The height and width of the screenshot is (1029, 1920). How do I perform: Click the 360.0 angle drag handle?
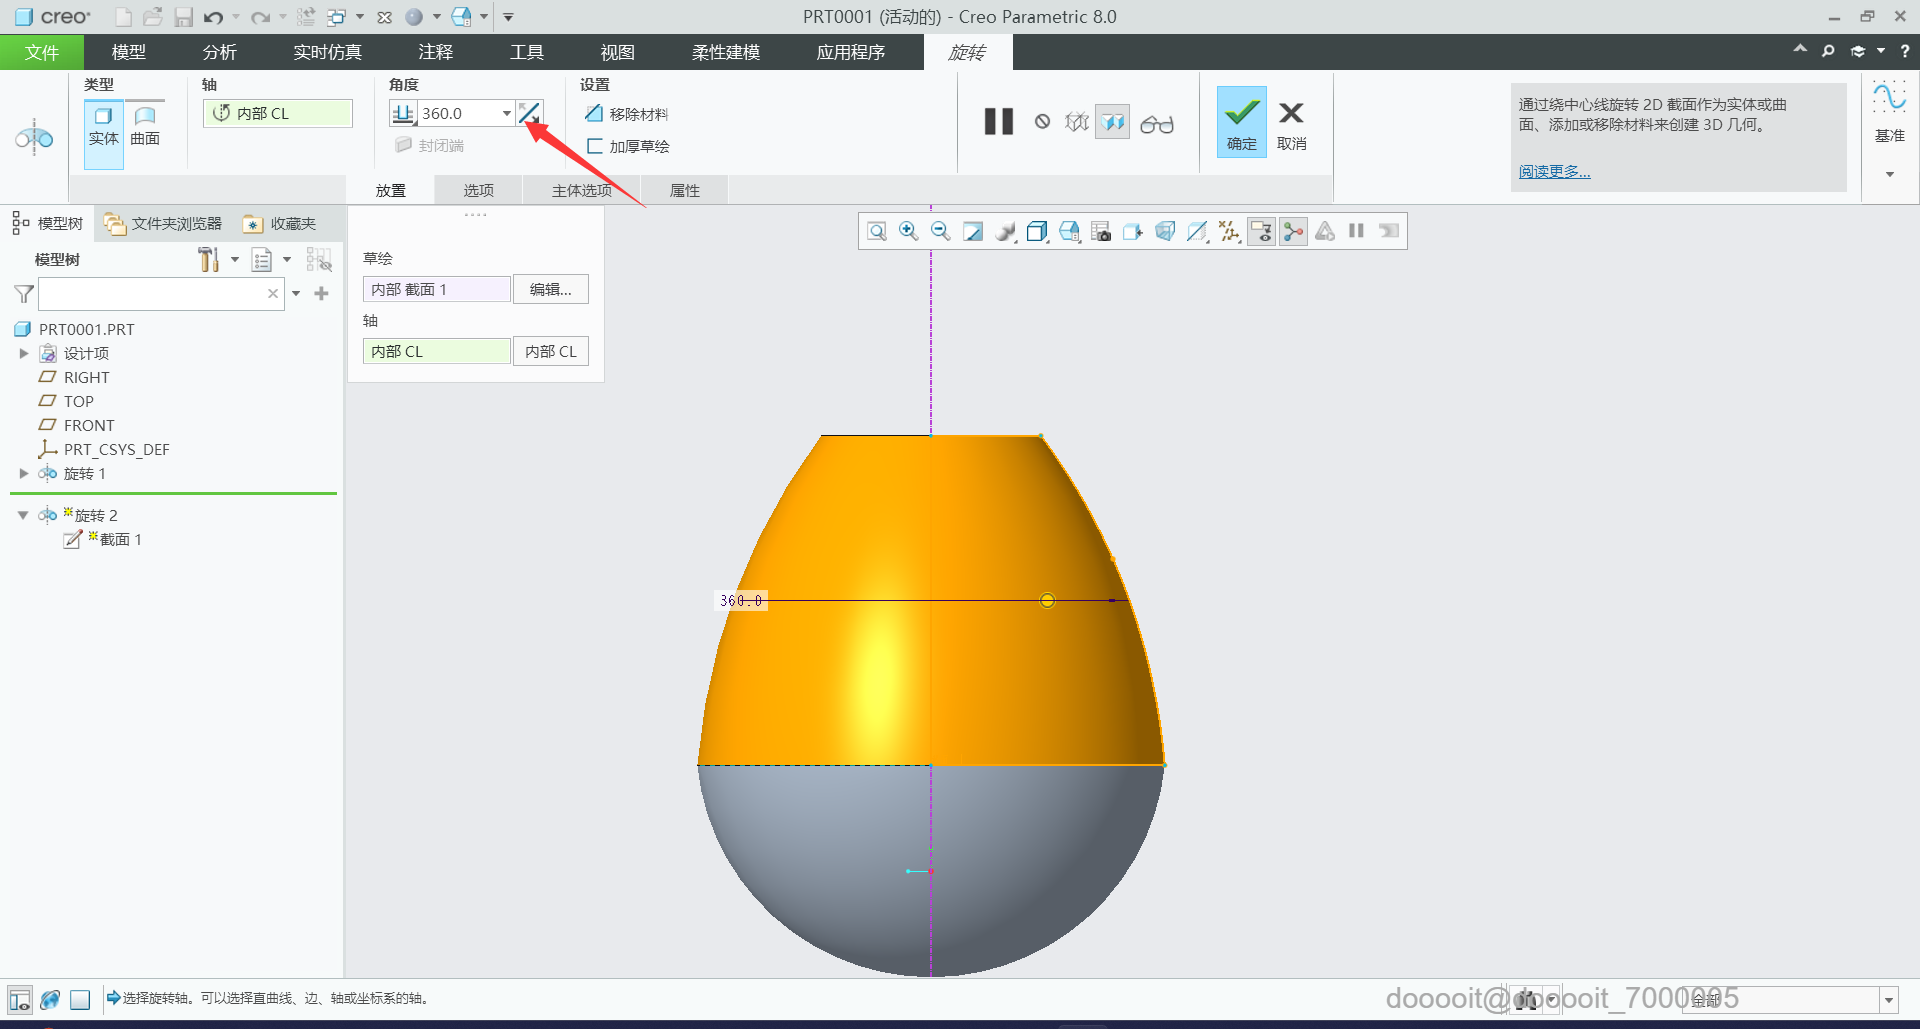coord(1047,600)
